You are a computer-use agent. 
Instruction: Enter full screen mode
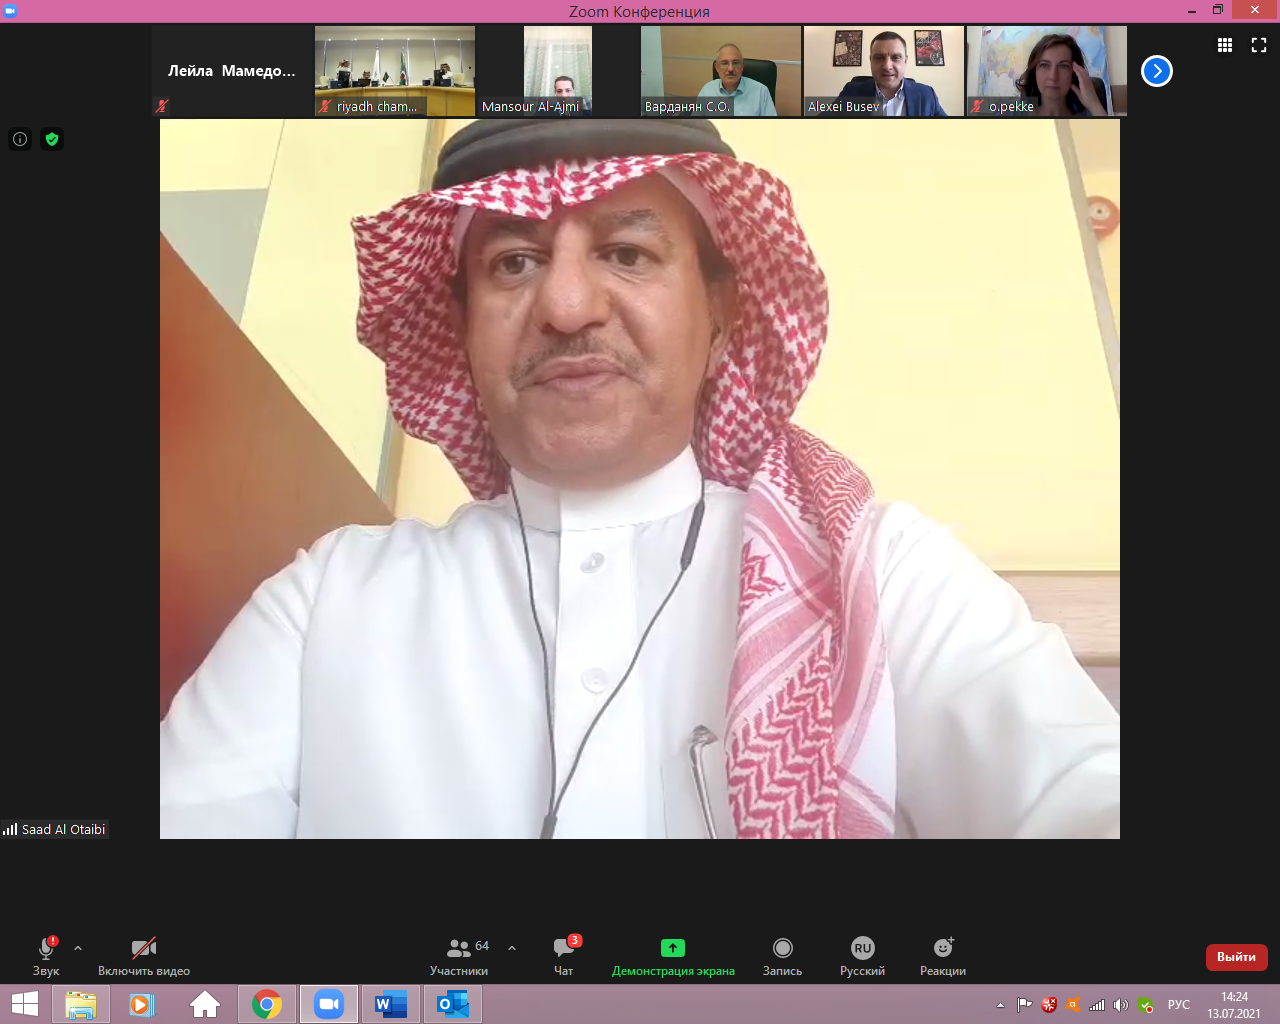[x=1259, y=45]
